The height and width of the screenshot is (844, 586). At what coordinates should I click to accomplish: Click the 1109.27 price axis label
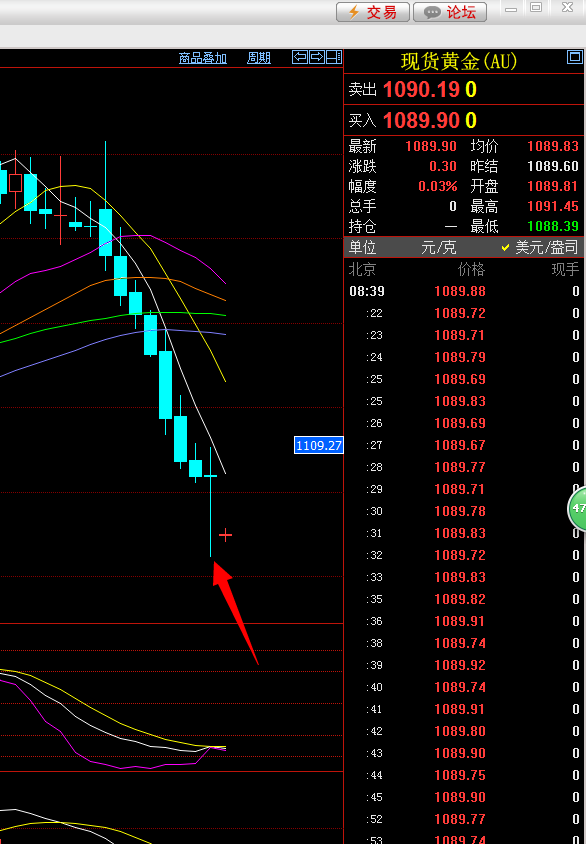click(x=319, y=446)
